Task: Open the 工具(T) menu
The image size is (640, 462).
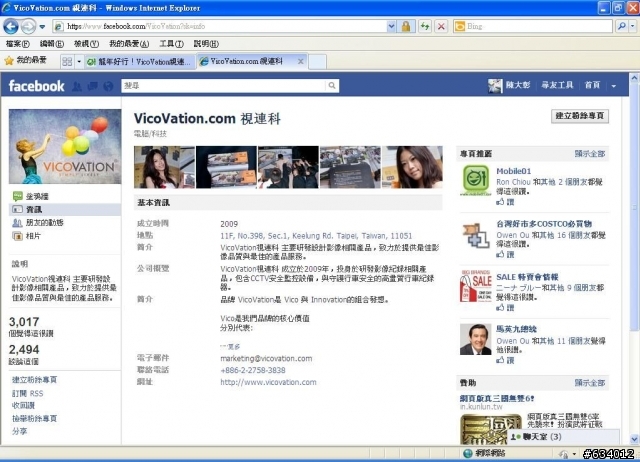Action: coord(171,44)
